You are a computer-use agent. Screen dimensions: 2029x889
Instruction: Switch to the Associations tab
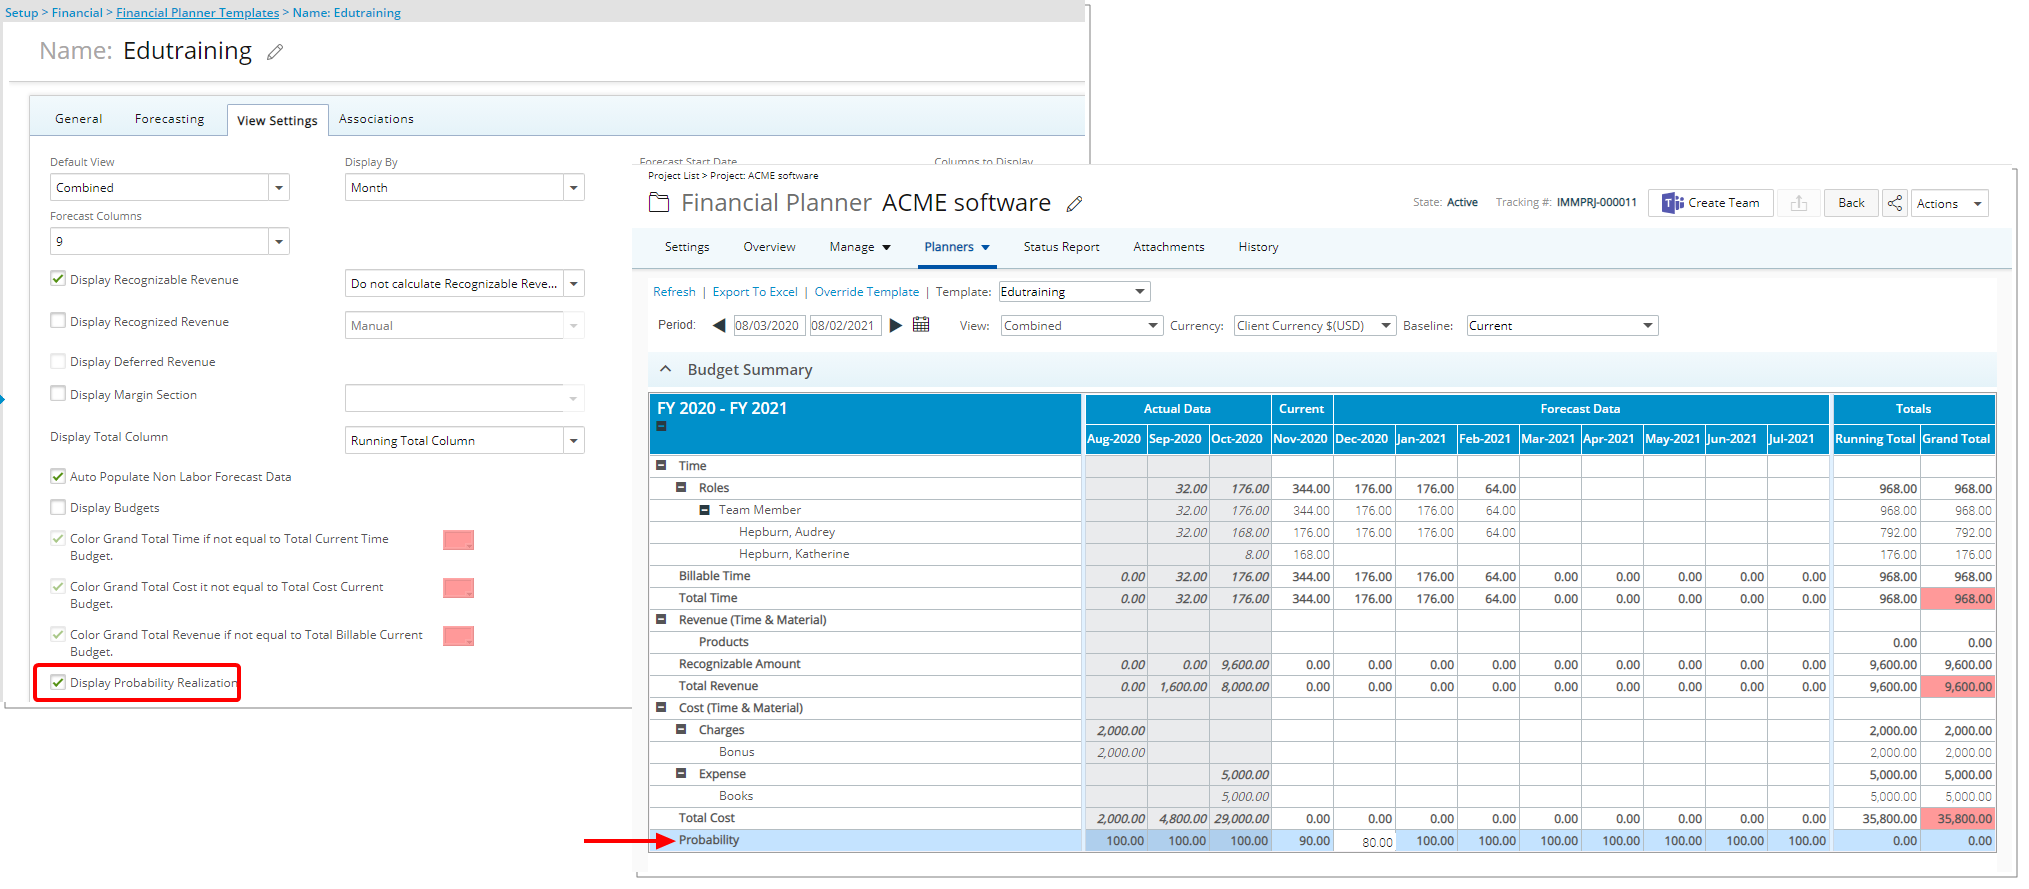[x=376, y=118]
